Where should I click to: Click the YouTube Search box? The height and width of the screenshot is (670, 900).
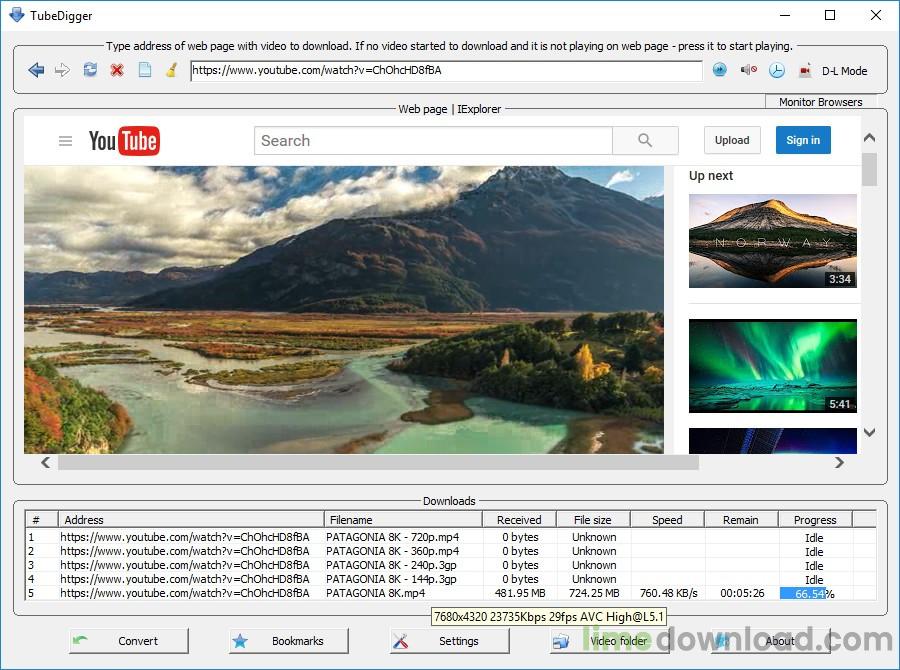click(433, 141)
